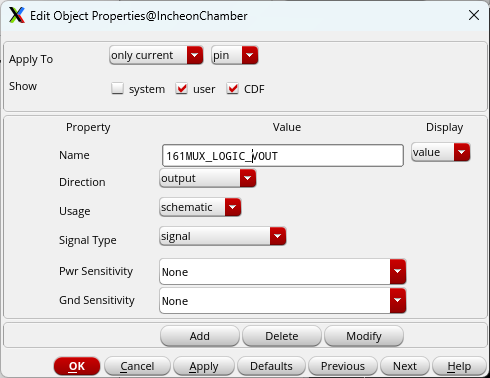Click the Cancel button
Image resolution: width=490 pixels, height=378 pixels.
click(x=137, y=366)
